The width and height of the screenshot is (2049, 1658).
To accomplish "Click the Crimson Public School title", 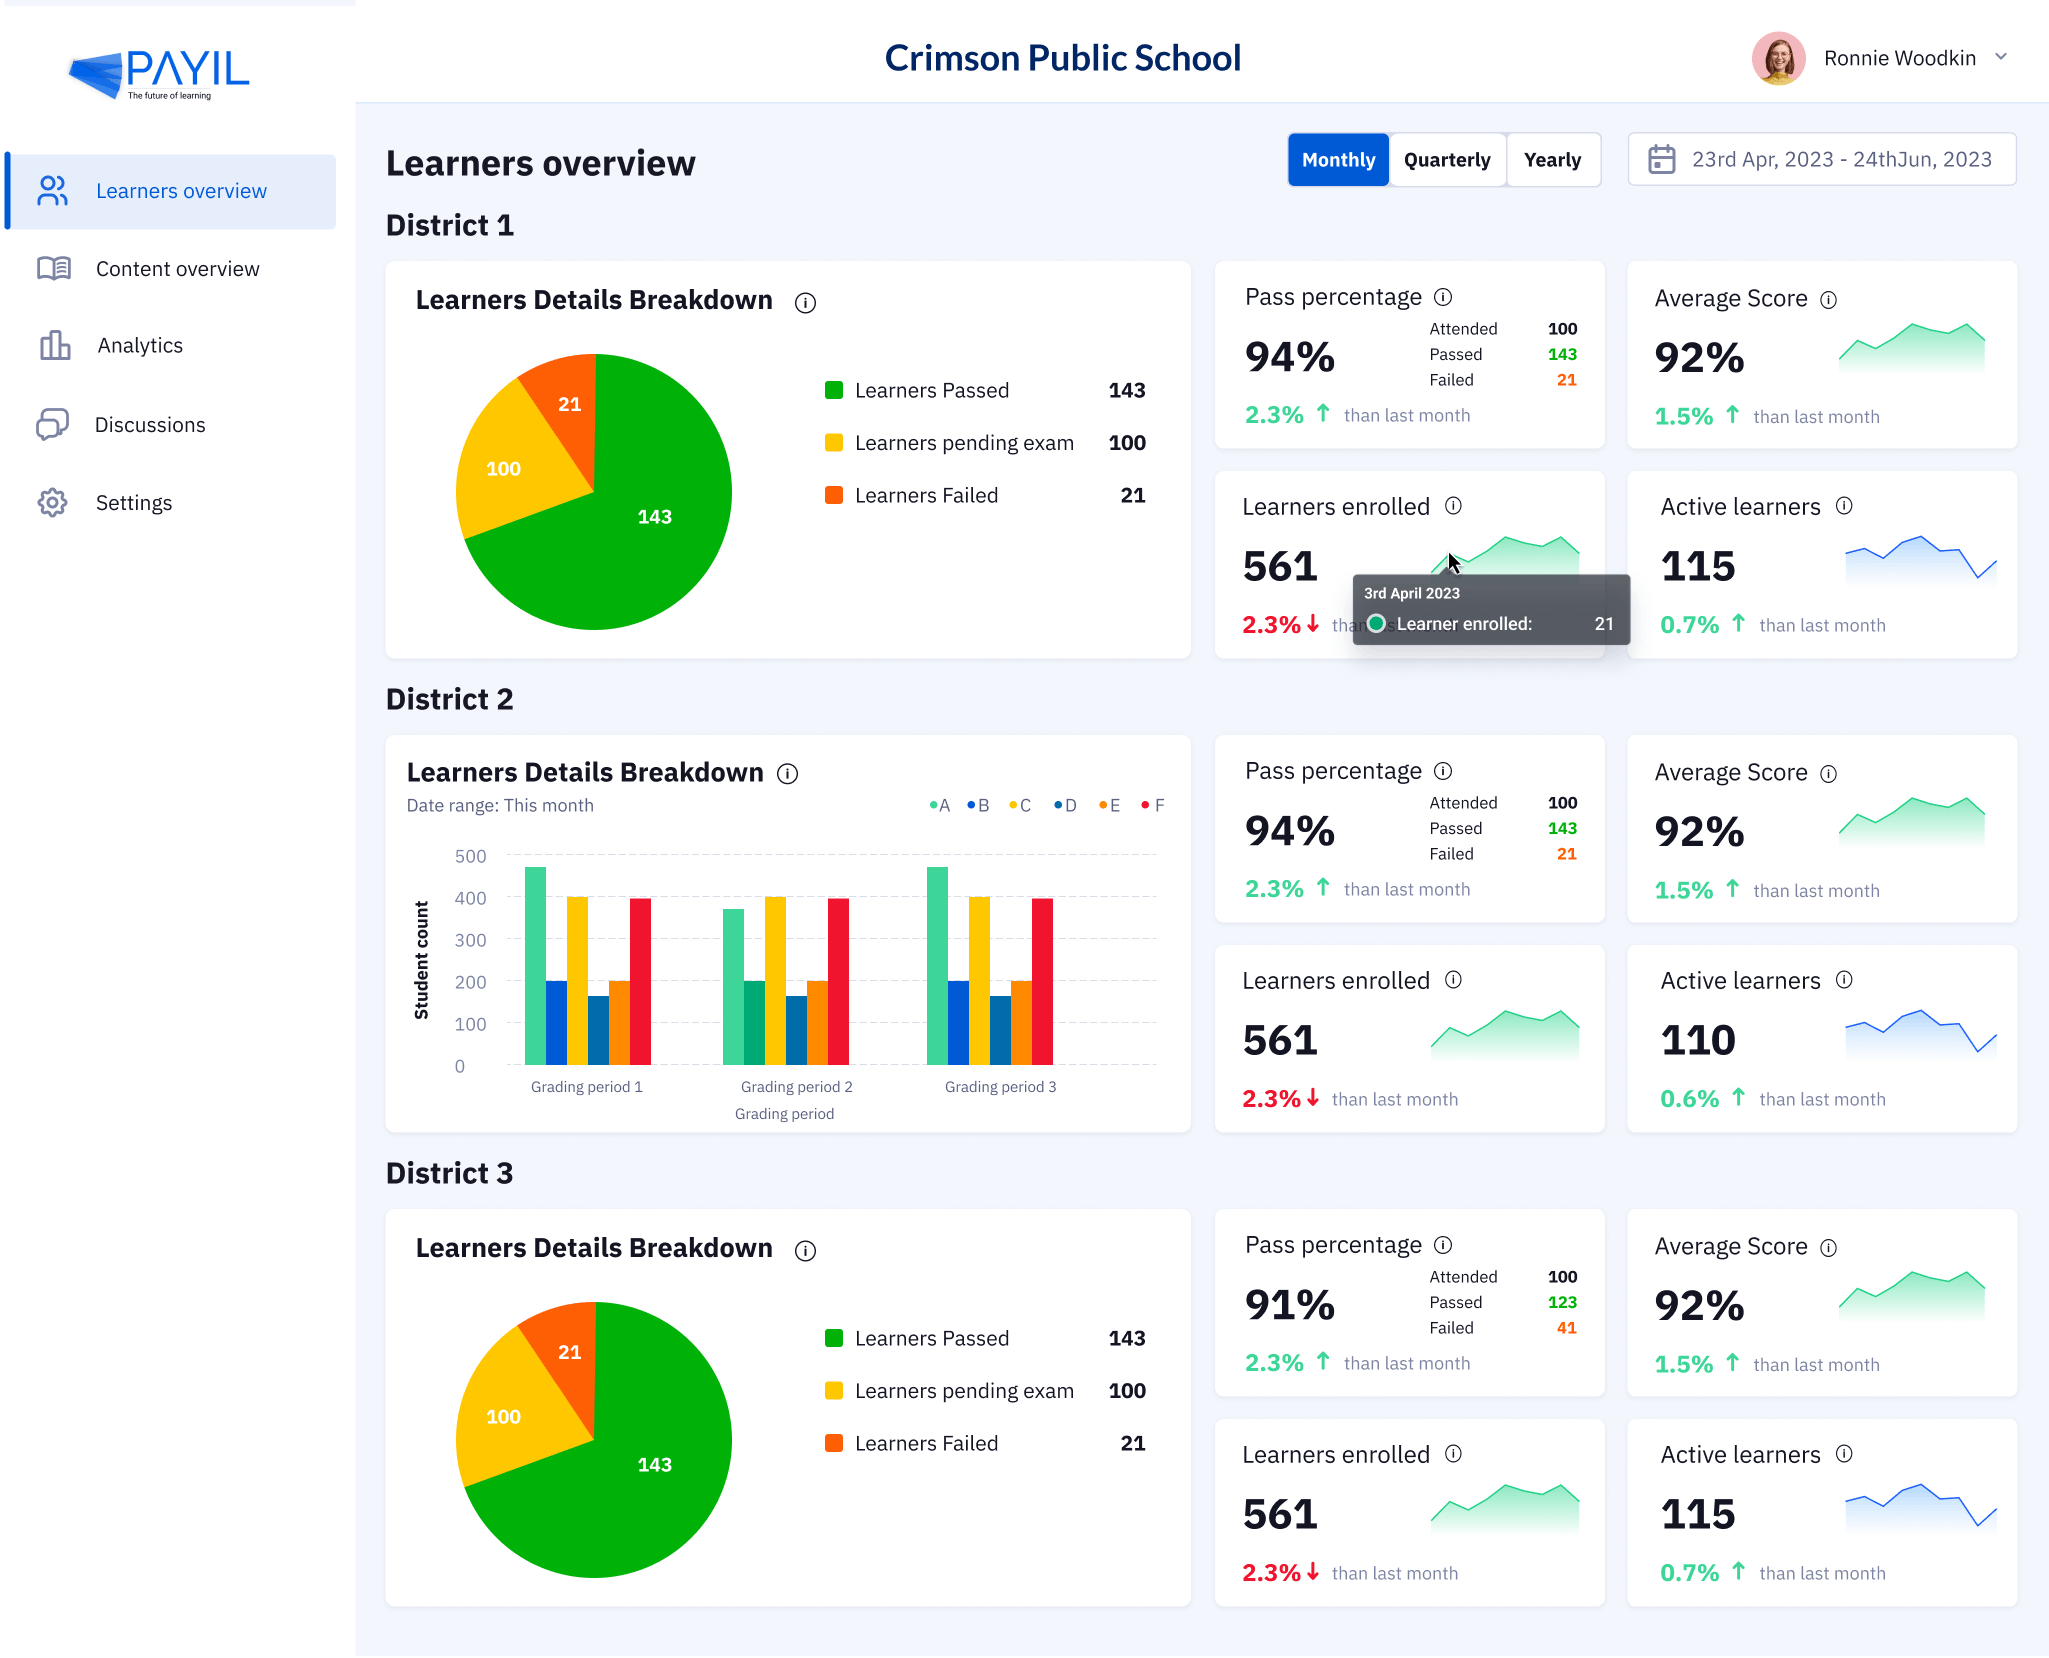I will tap(1062, 58).
